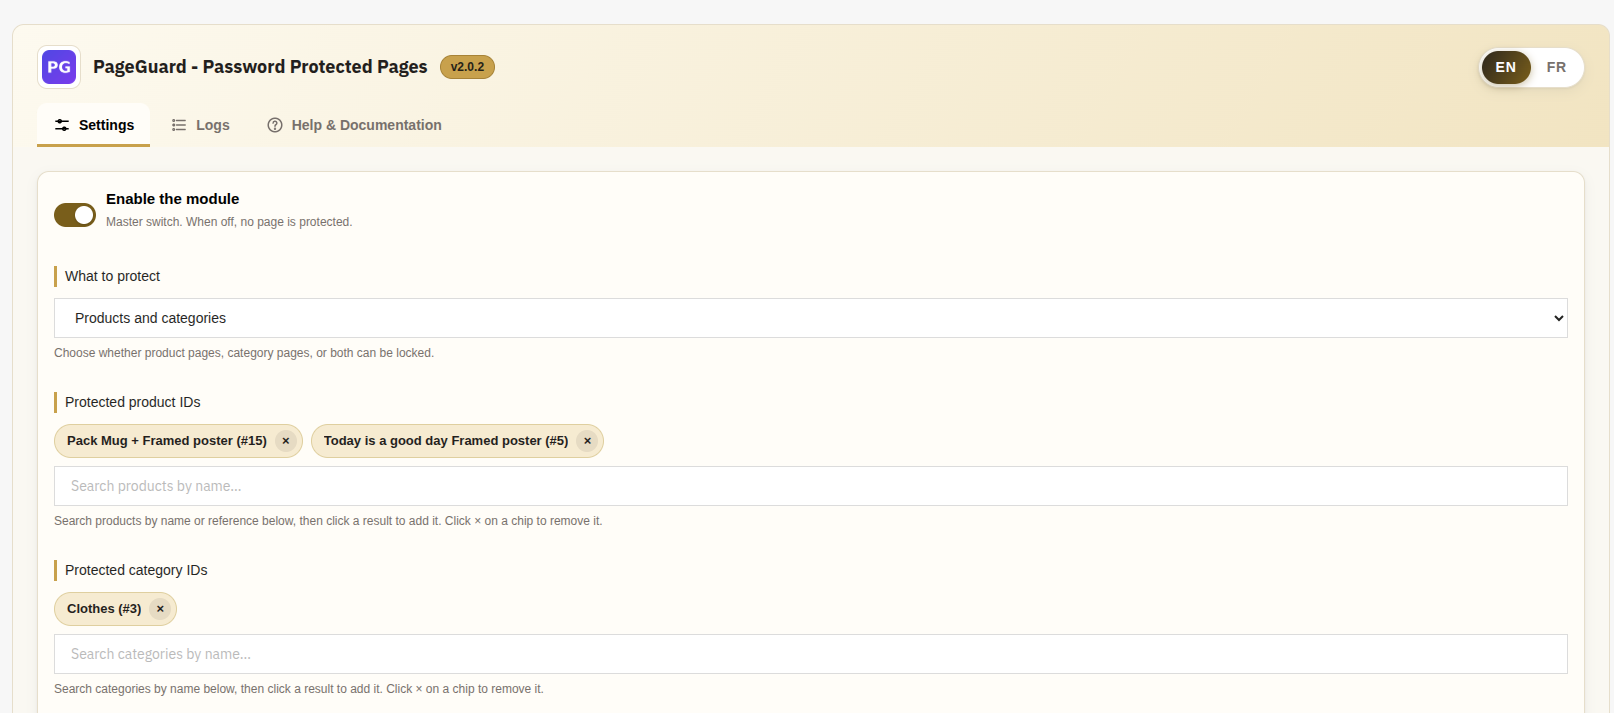The height and width of the screenshot is (713, 1614).
Task: Click the Protected product IDs label
Action: click(133, 402)
